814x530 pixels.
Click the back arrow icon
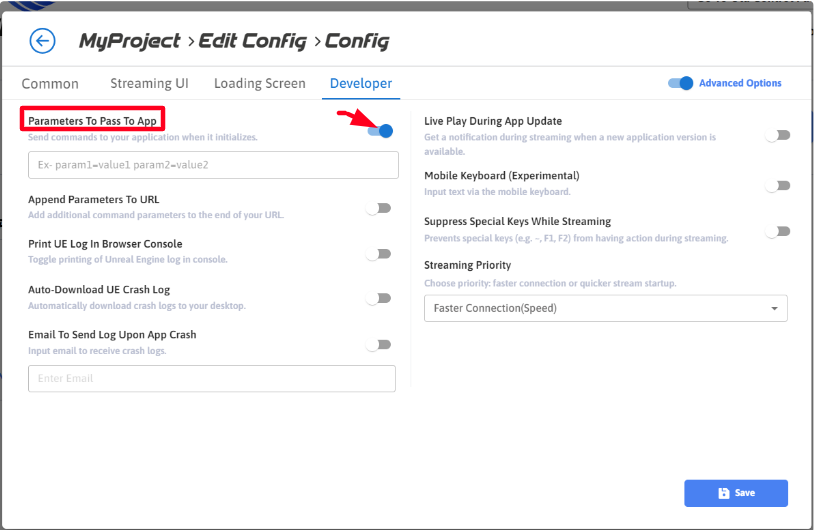(42, 41)
